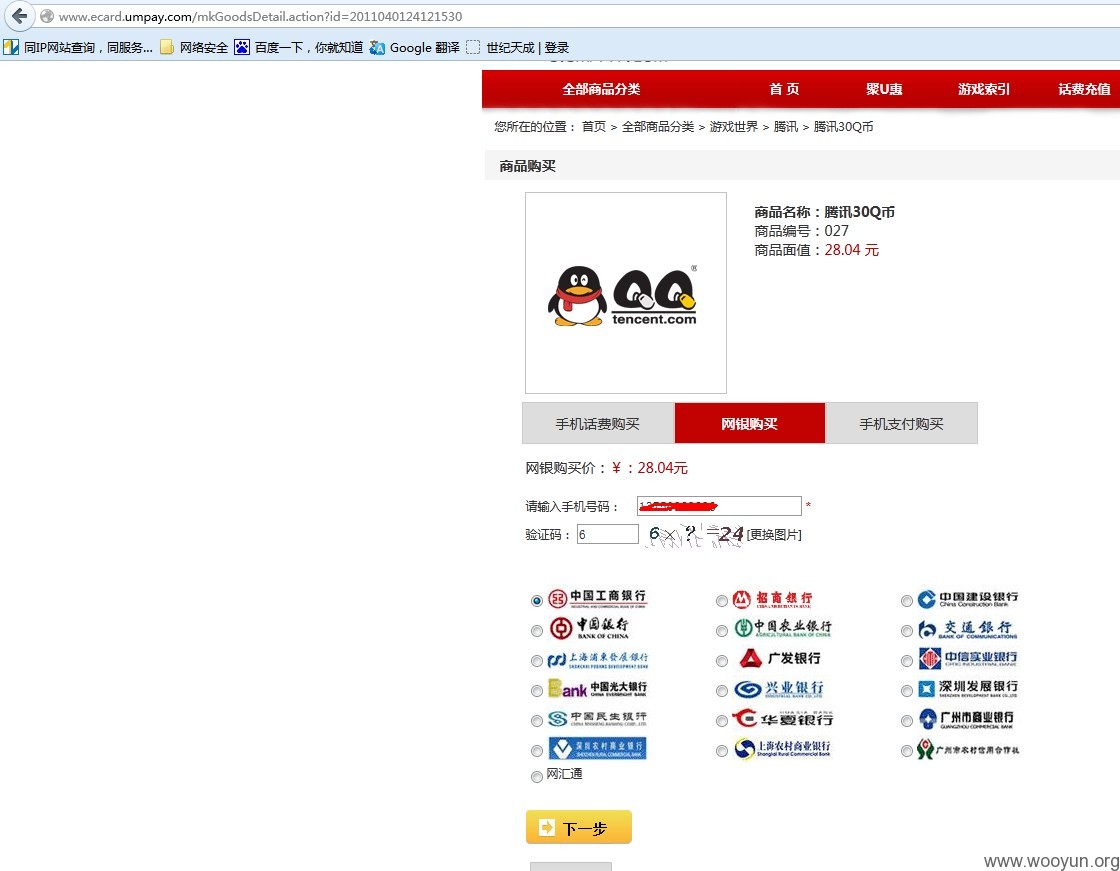Screen dimensions: 1120x871
Task: Open the 世纪天成 登录 bookmark
Action: click(518, 47)
